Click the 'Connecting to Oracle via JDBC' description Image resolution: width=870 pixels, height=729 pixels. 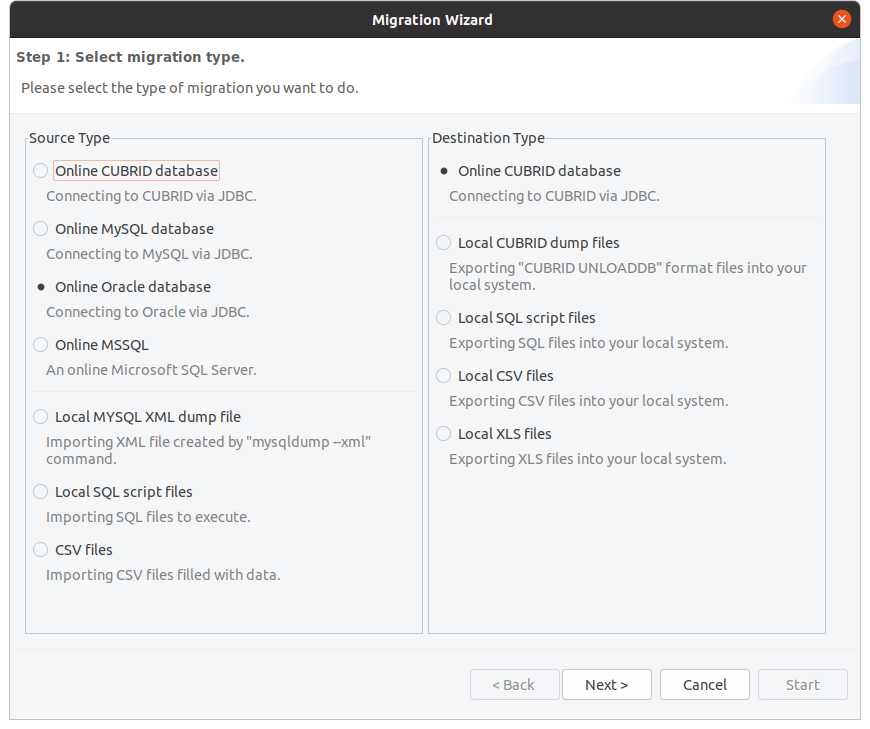148,312
